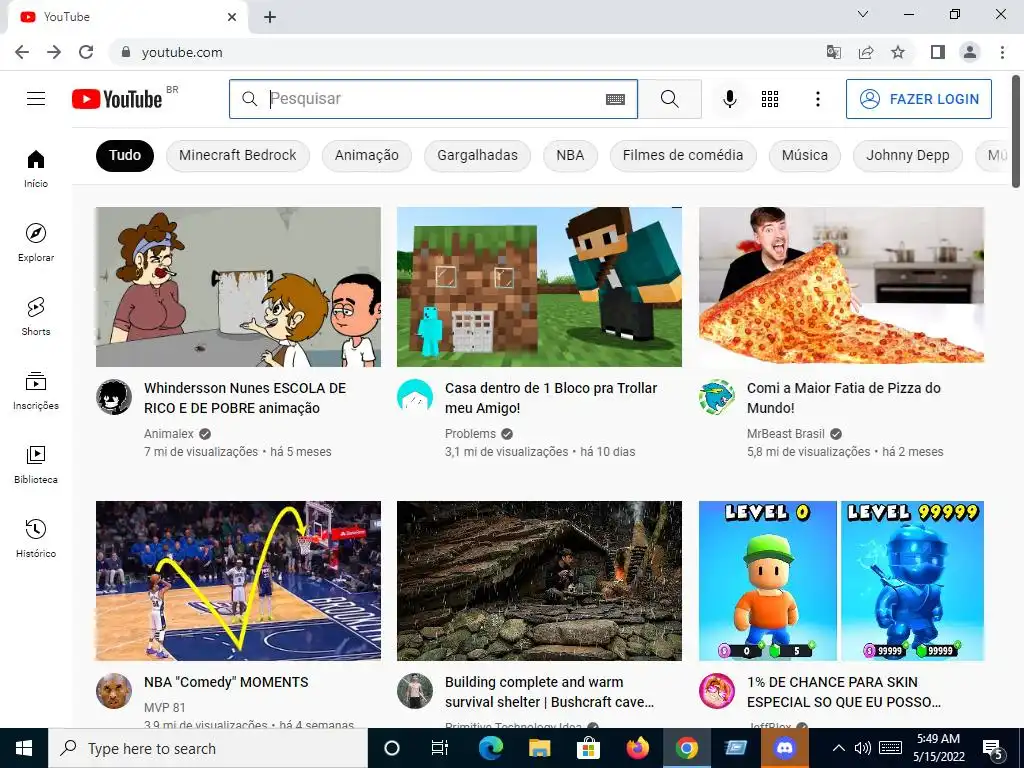
Task: Open the Windows Start menu
Action: (x=24, y=748)
